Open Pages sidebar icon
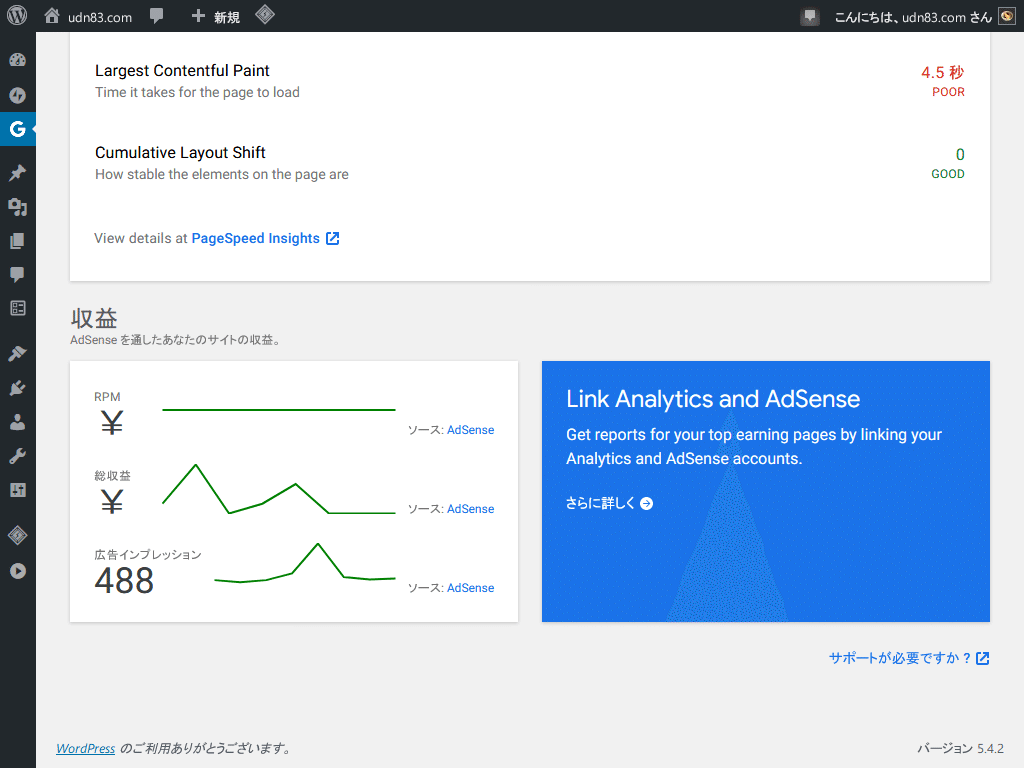 pos(18,241)
